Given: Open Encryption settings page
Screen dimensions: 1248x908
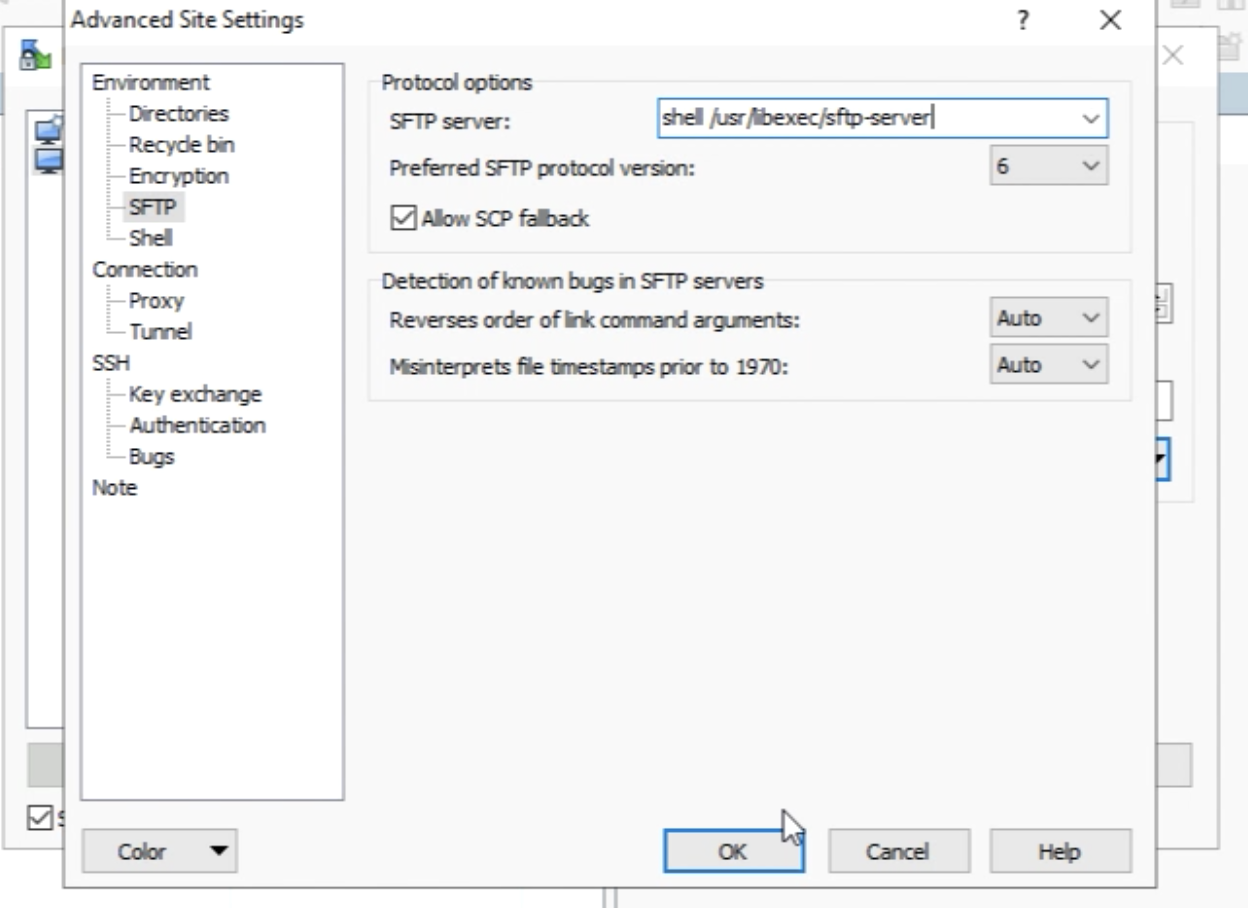Looking at the screenshot, I should pos(178,176).
